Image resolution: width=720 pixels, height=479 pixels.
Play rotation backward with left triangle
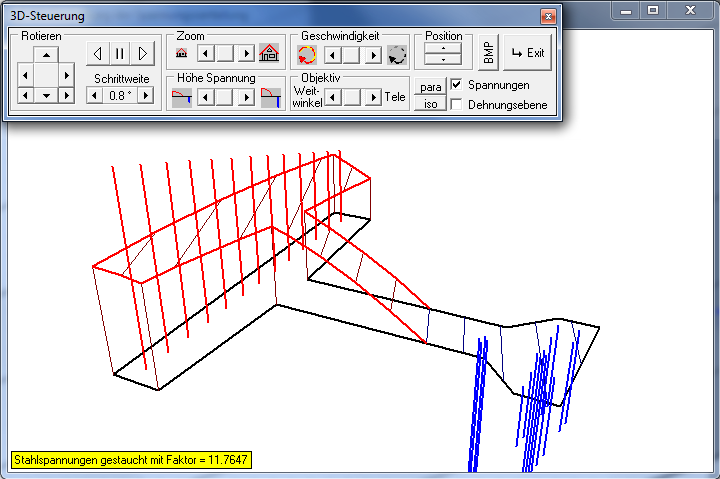coord(97,53)
